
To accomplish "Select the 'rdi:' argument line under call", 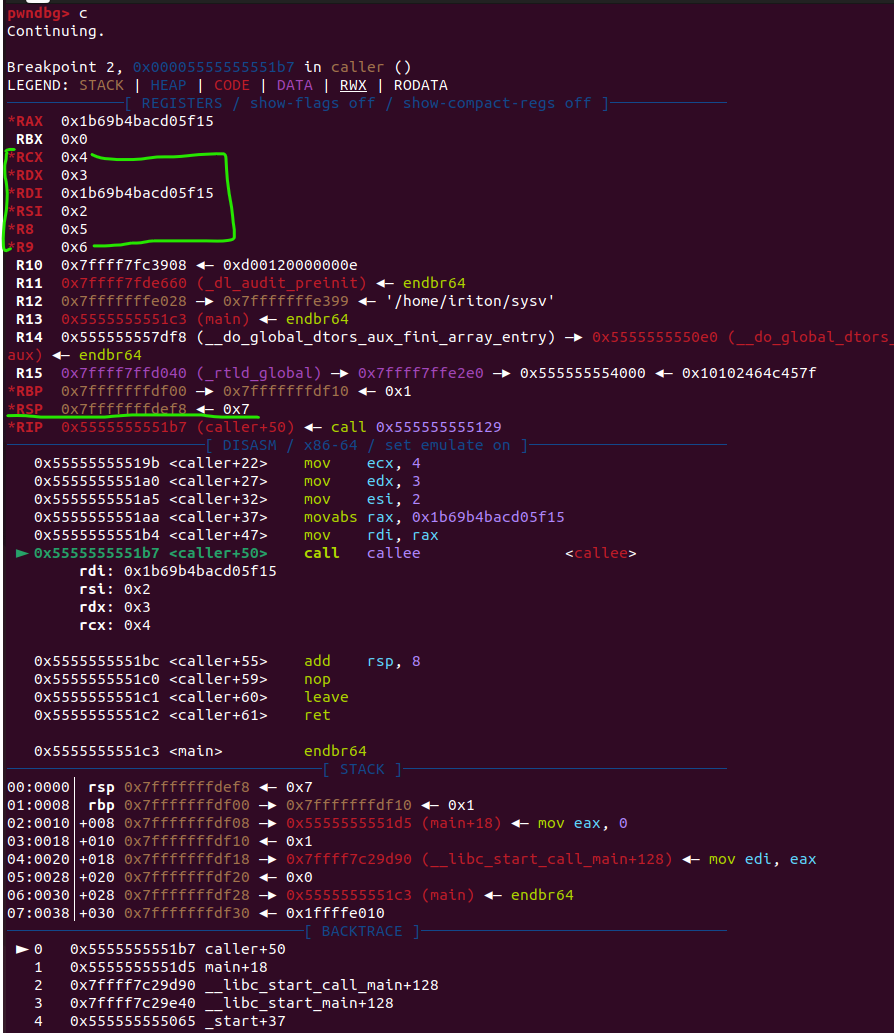I will (x=178, y=571).
